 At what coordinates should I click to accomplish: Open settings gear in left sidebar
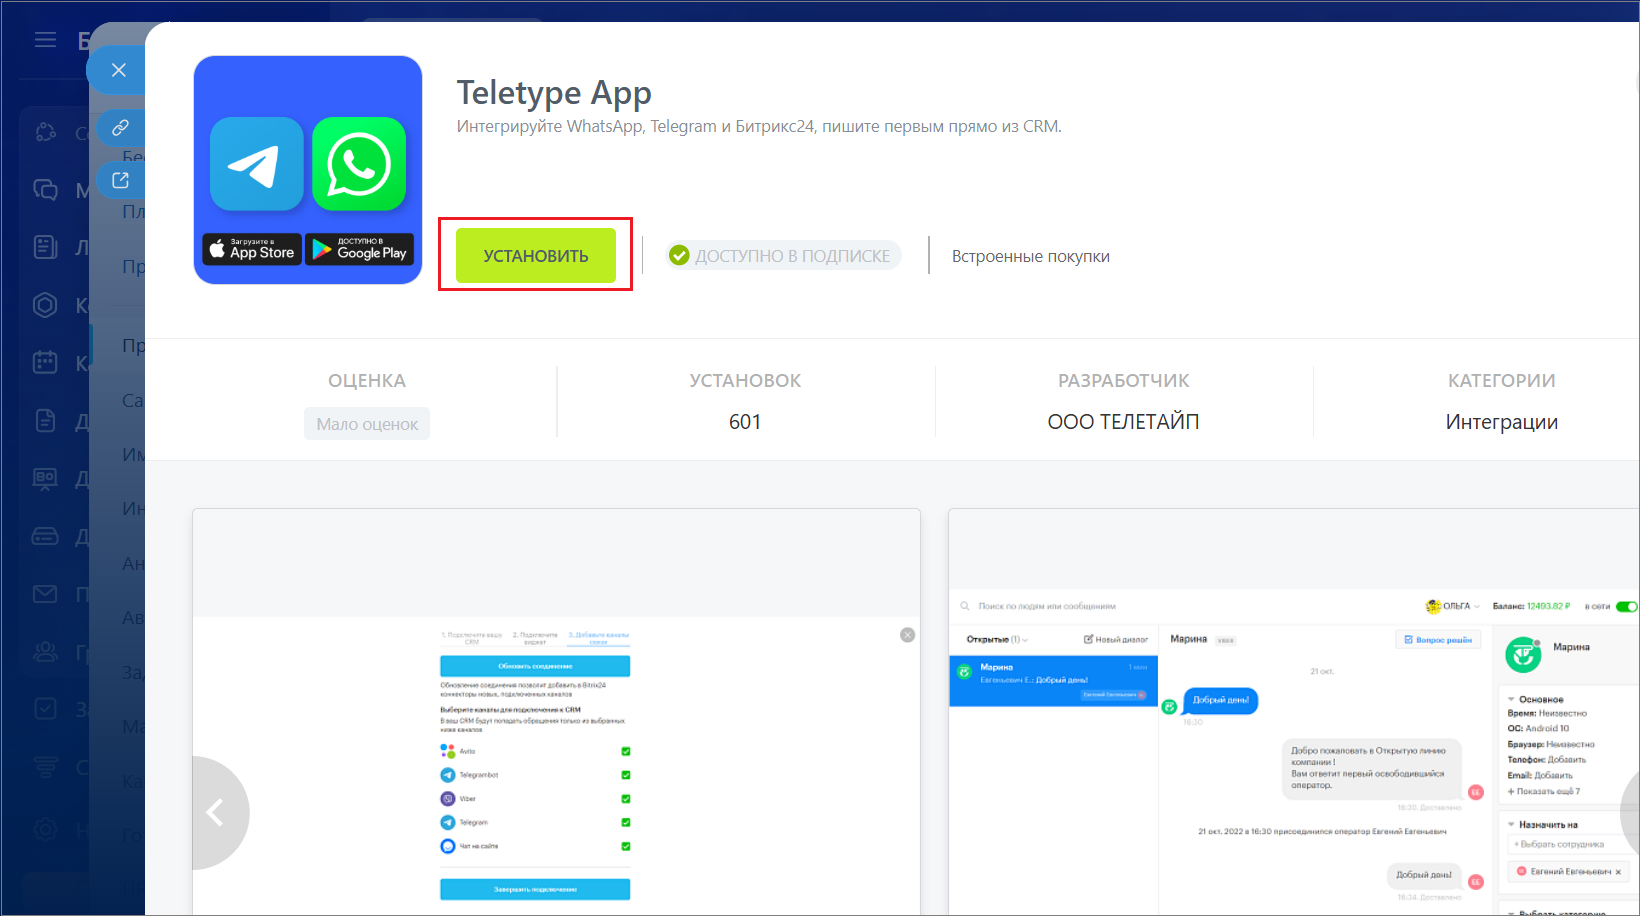click(45, 828)
